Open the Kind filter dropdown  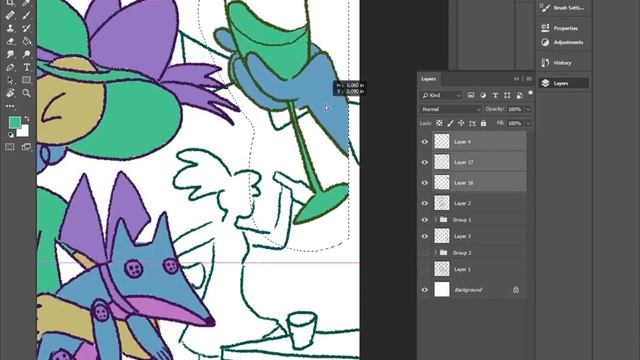(441, 95)
